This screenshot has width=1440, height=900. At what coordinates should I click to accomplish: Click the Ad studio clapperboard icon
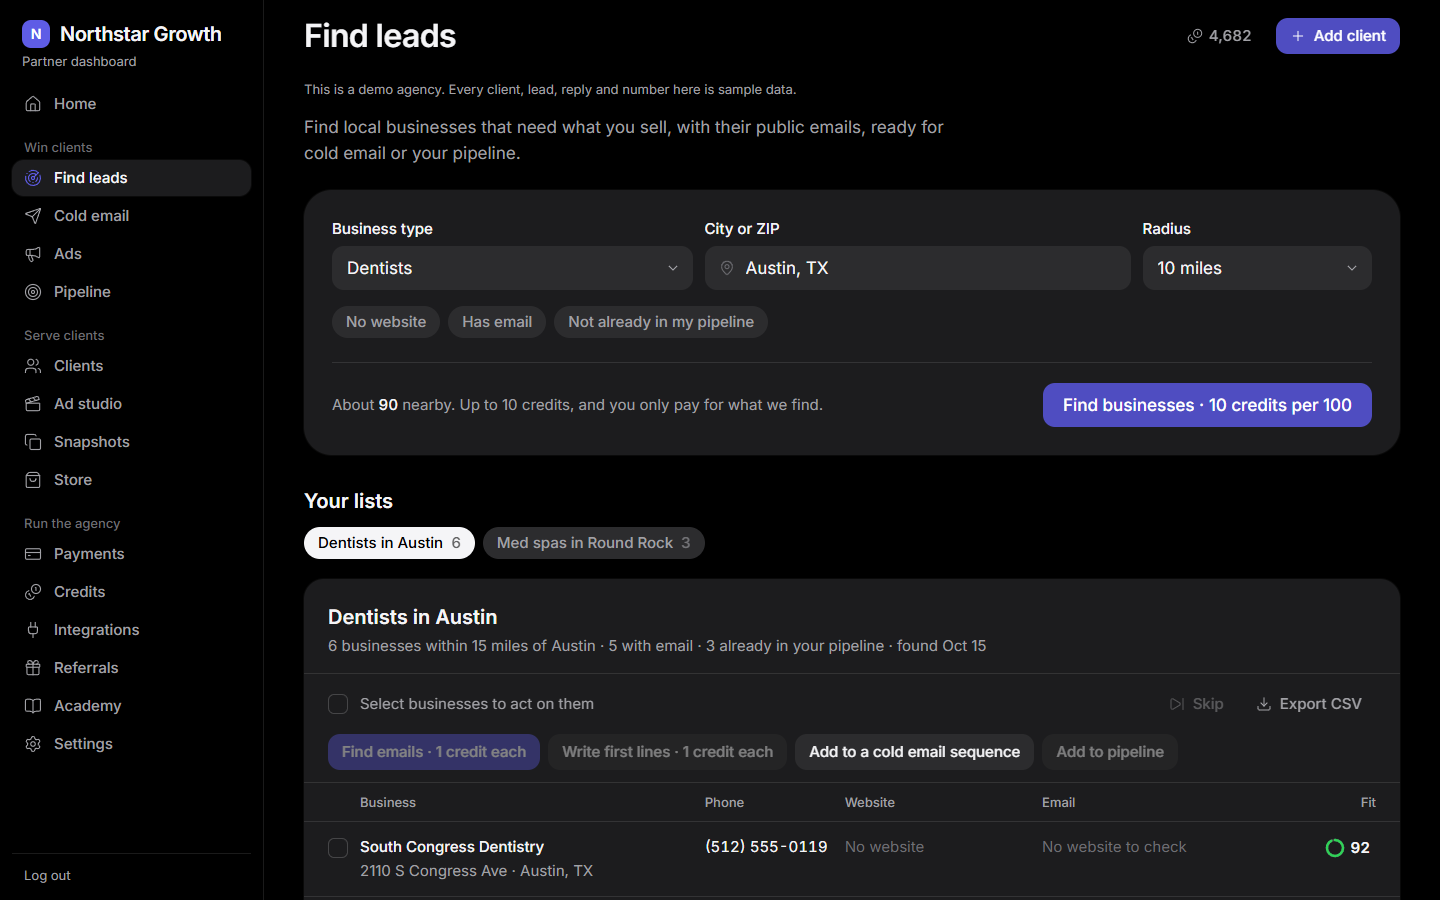33,404
